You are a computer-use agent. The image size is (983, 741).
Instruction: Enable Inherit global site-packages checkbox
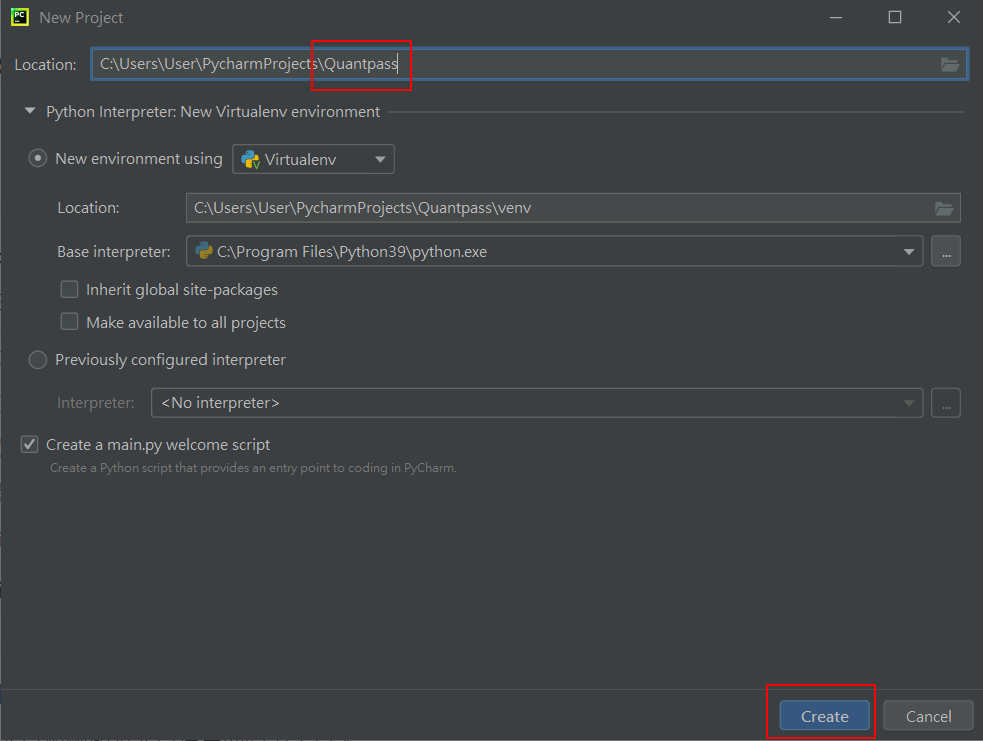70,289
